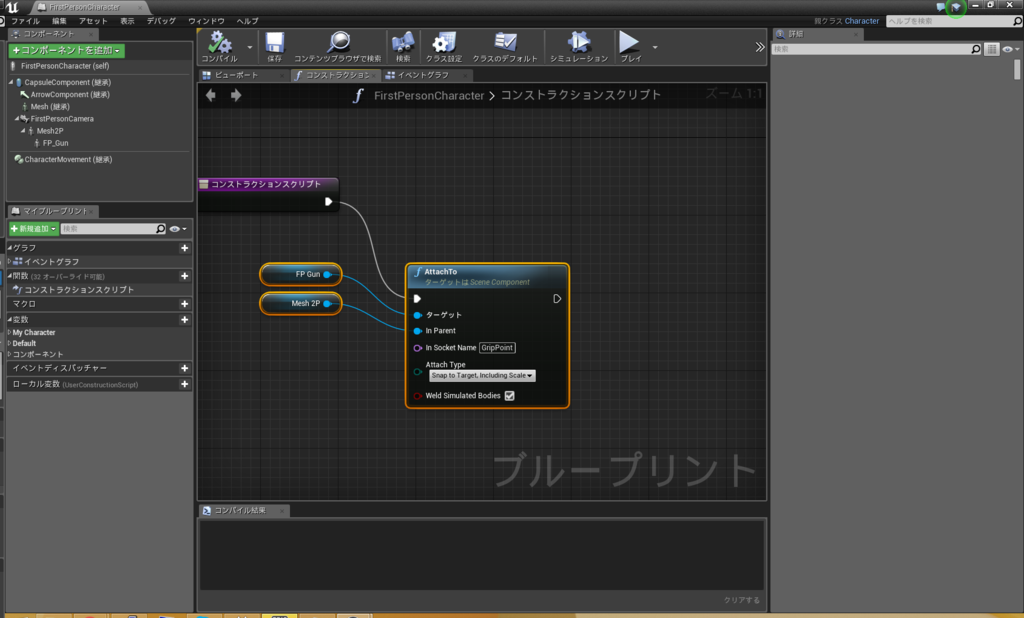Edit In Socket Name GripPoint field
Screen dimensions: 1024x618
click(x=497, y=348)
